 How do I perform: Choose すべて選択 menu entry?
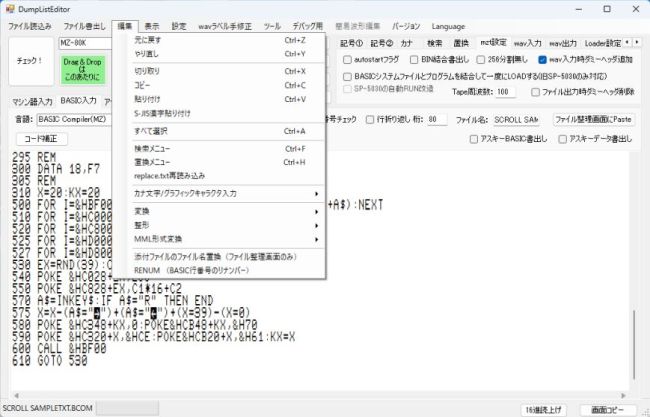click(226, 131)
